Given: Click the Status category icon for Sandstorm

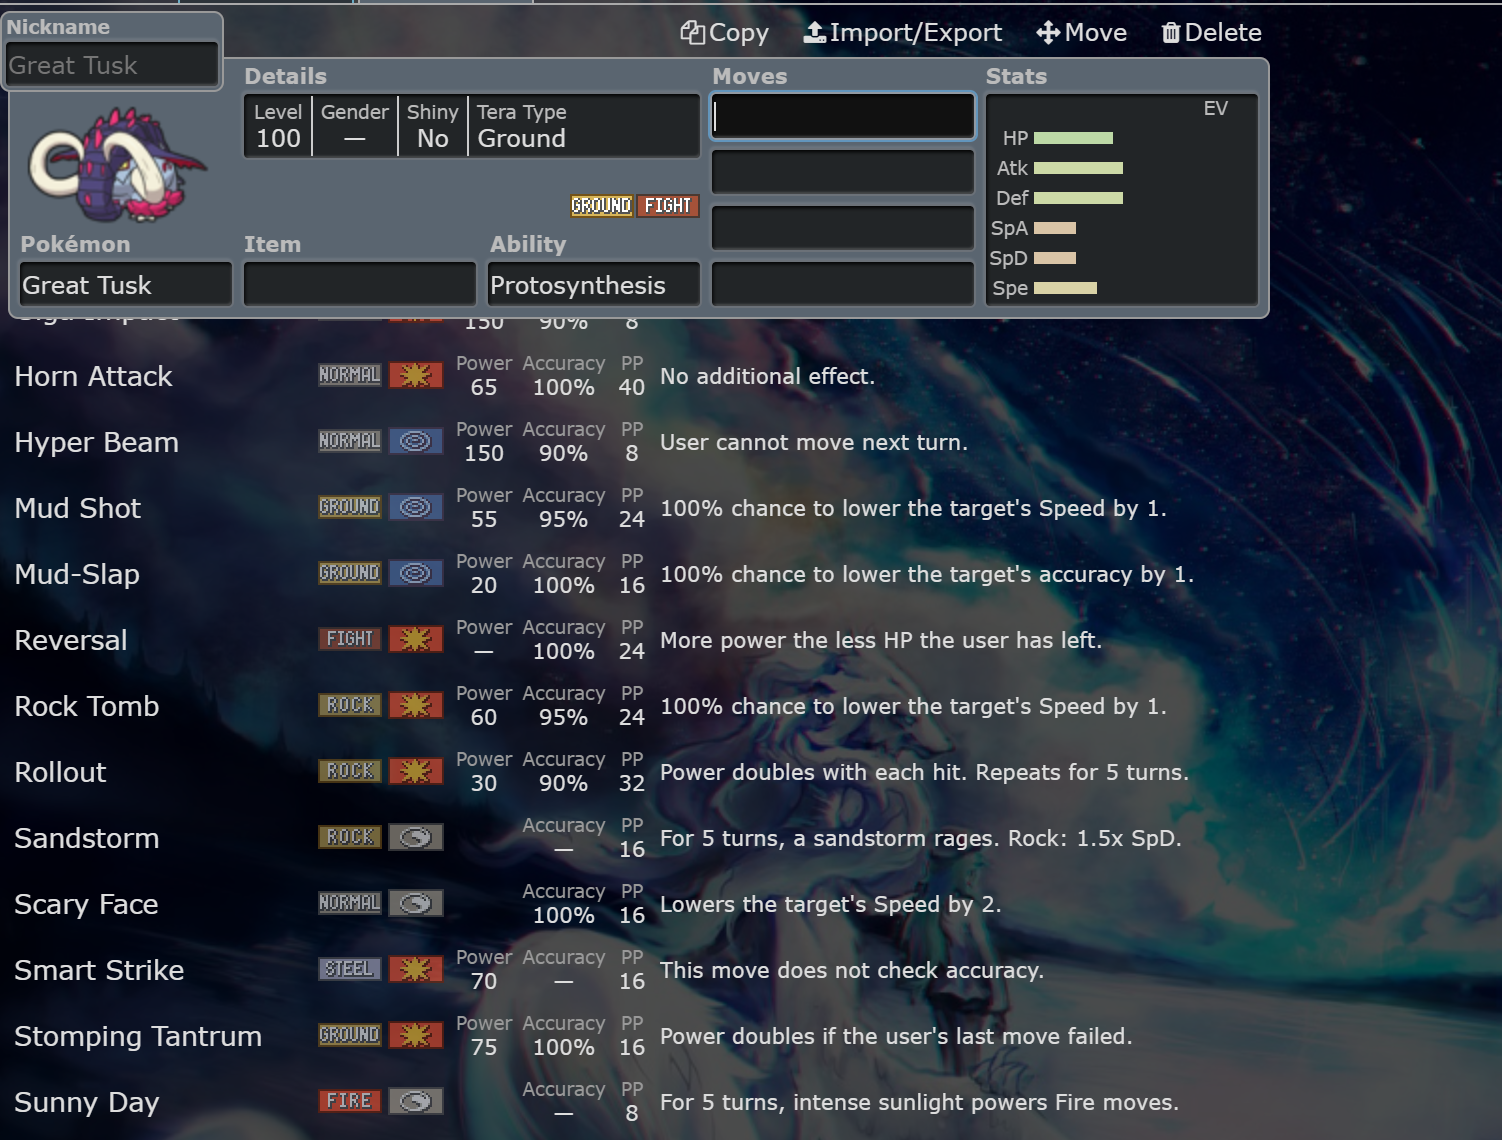Looking at the screenshot, I should click(415, 837).
